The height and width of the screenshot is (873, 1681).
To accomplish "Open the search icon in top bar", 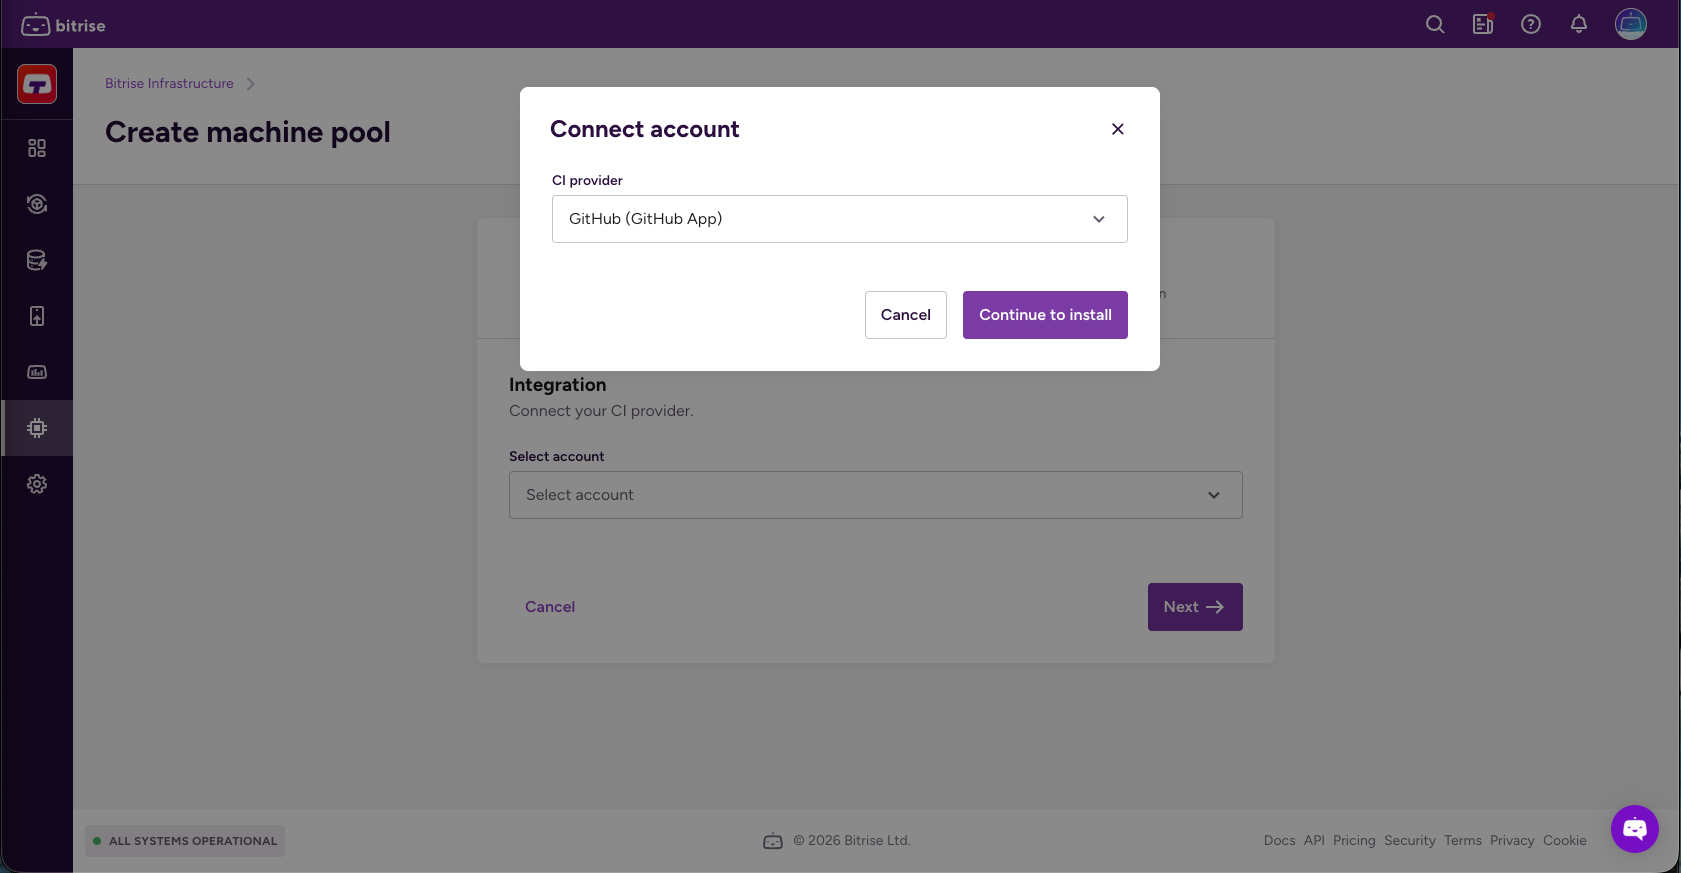I will (x=1434, y=24).
